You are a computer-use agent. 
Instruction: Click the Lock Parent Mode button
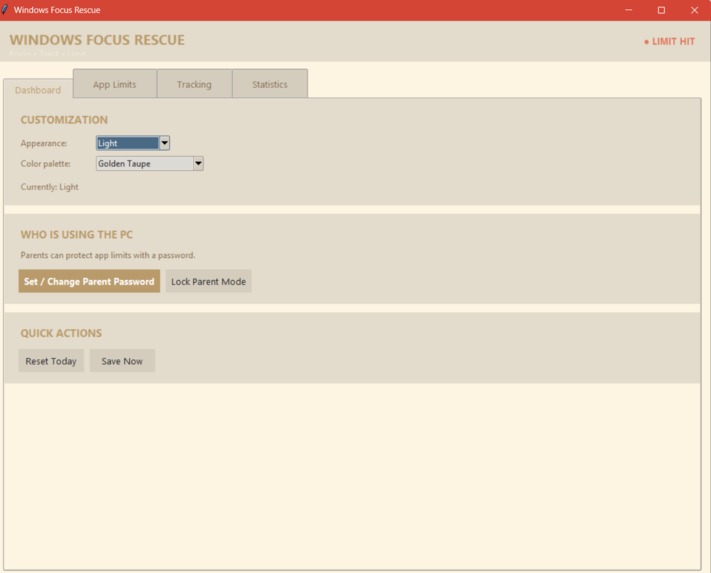coord(209,281)
